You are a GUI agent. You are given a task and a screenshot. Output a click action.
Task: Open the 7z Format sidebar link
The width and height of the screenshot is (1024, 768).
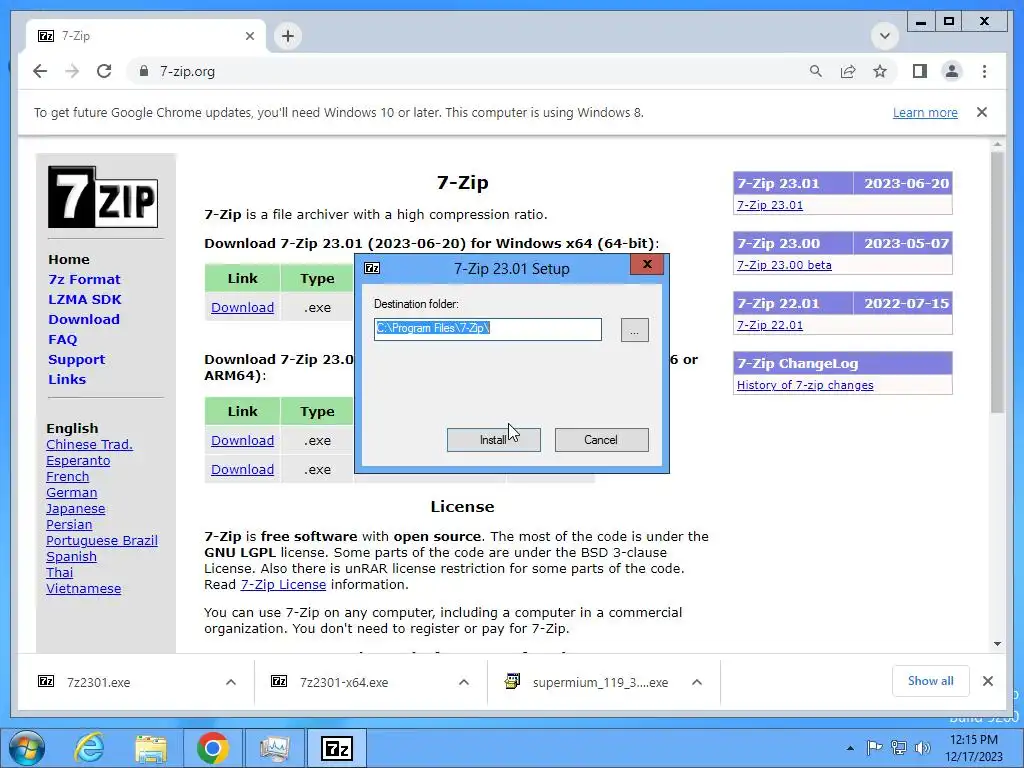tap(84, 280)
